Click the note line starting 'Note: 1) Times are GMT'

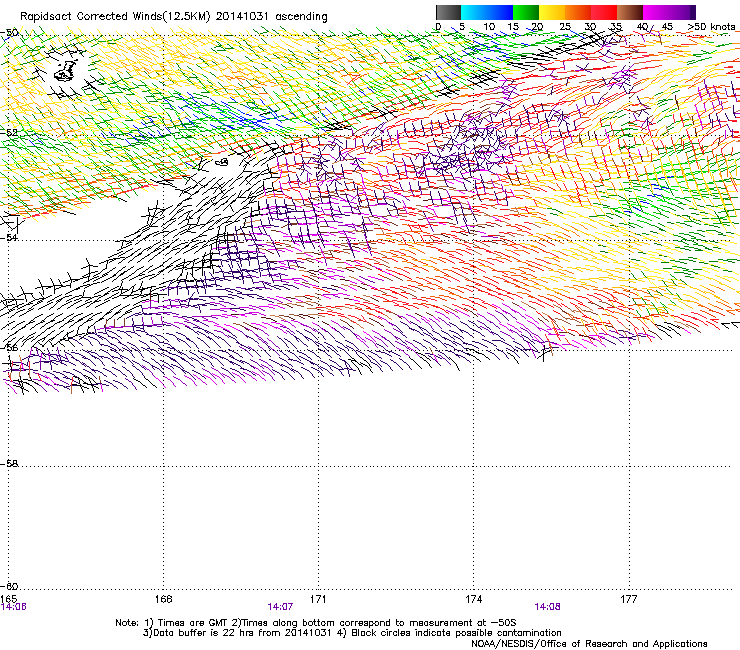(x=316, y=623)
